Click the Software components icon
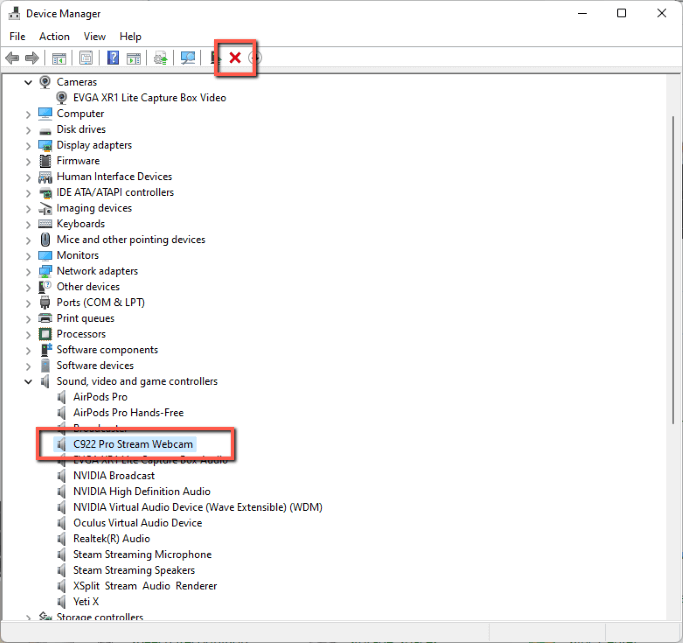This screenshot has width=683, height=643. pyautogui.click(x=46, y=350)
